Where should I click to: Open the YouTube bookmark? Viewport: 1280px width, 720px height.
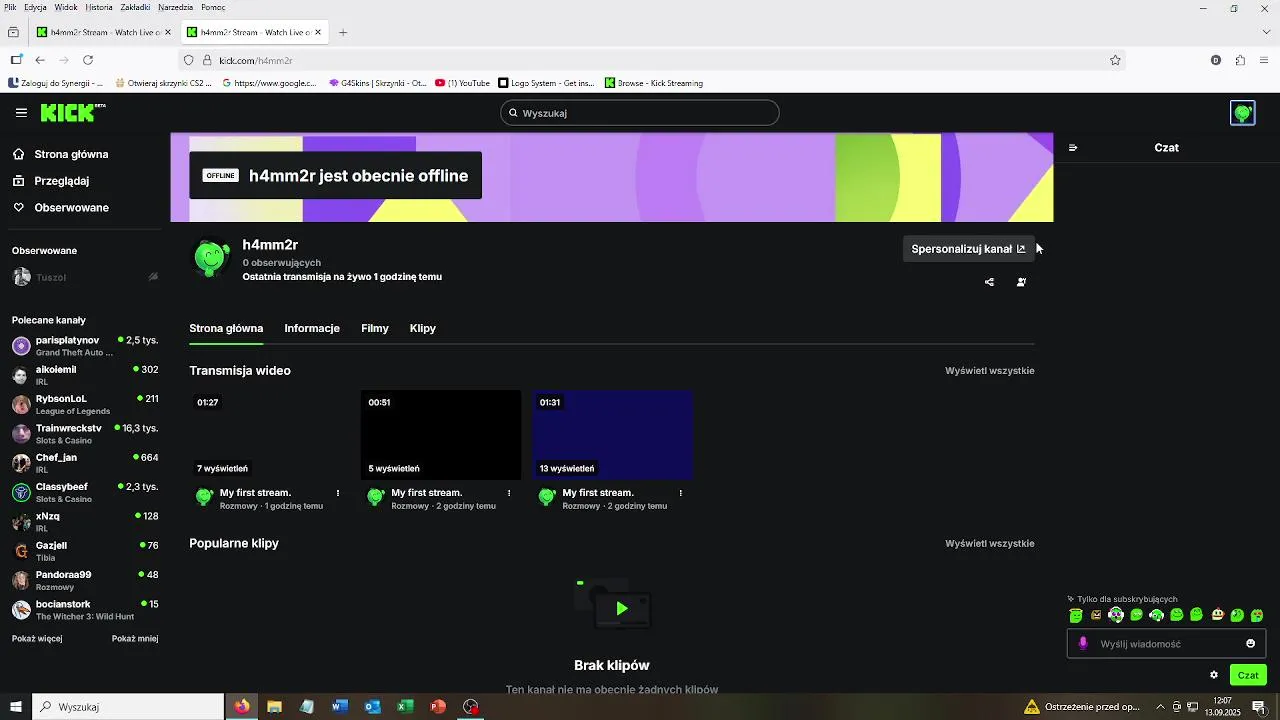coord(462,83)
